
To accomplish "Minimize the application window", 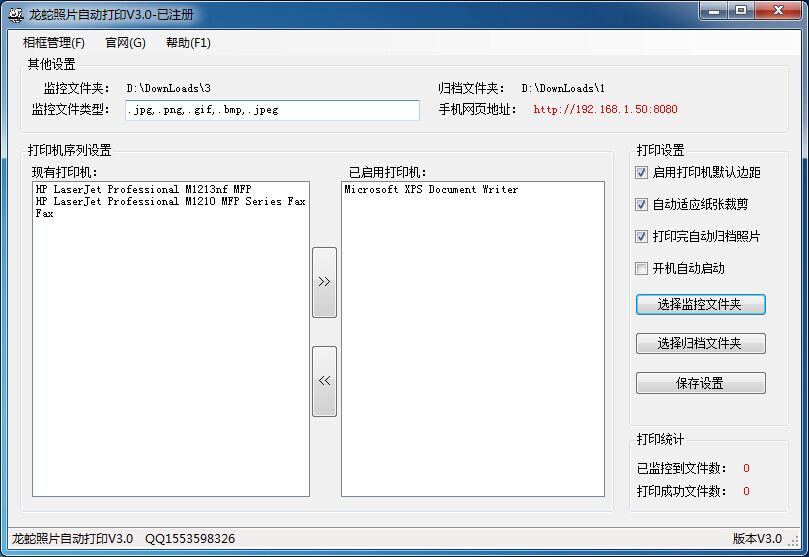I will click(712, 11).
